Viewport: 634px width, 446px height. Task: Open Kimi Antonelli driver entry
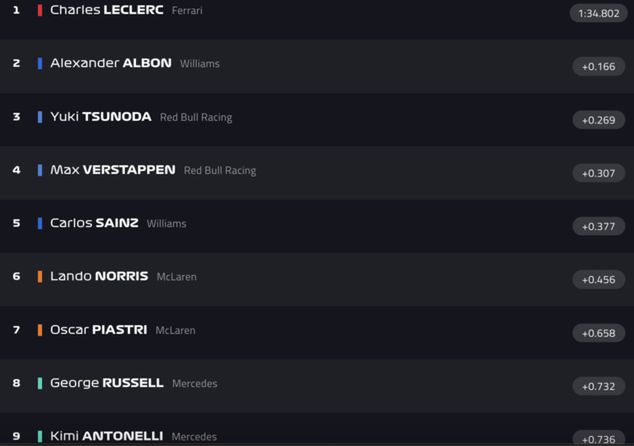106,436
